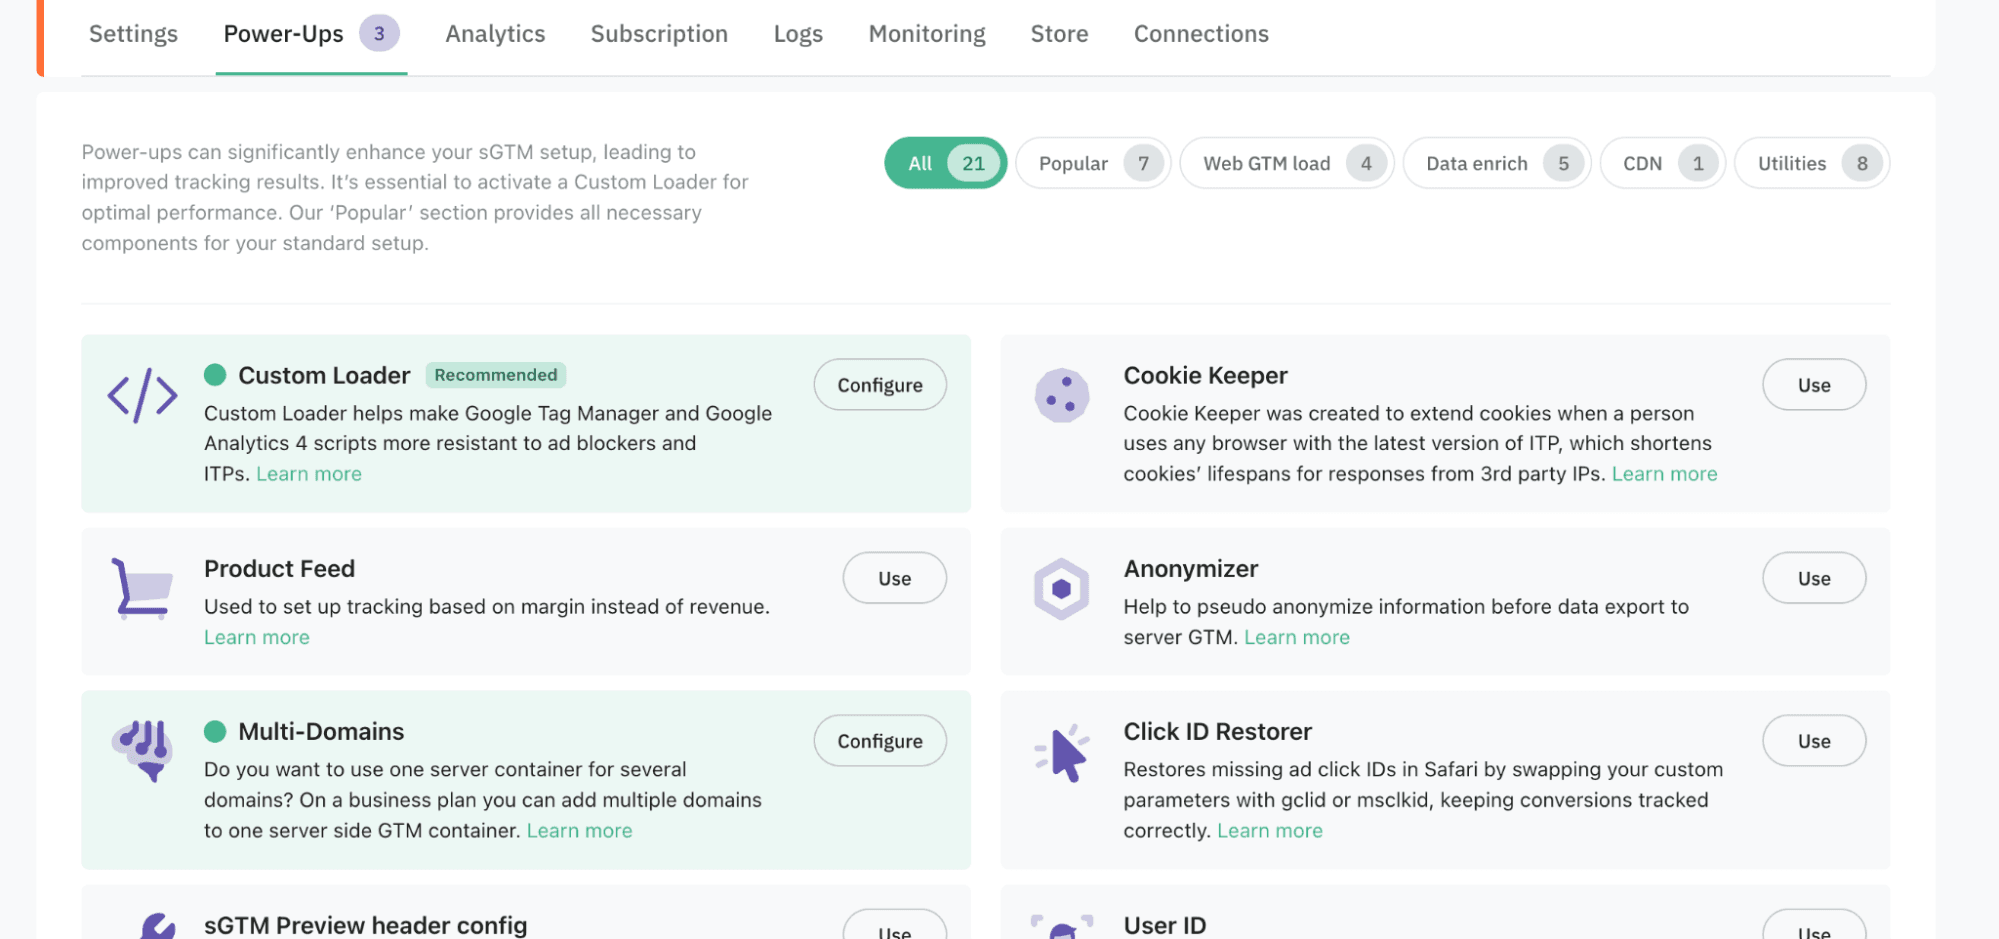Toggle the Data enrich filter

[1495, 163]
